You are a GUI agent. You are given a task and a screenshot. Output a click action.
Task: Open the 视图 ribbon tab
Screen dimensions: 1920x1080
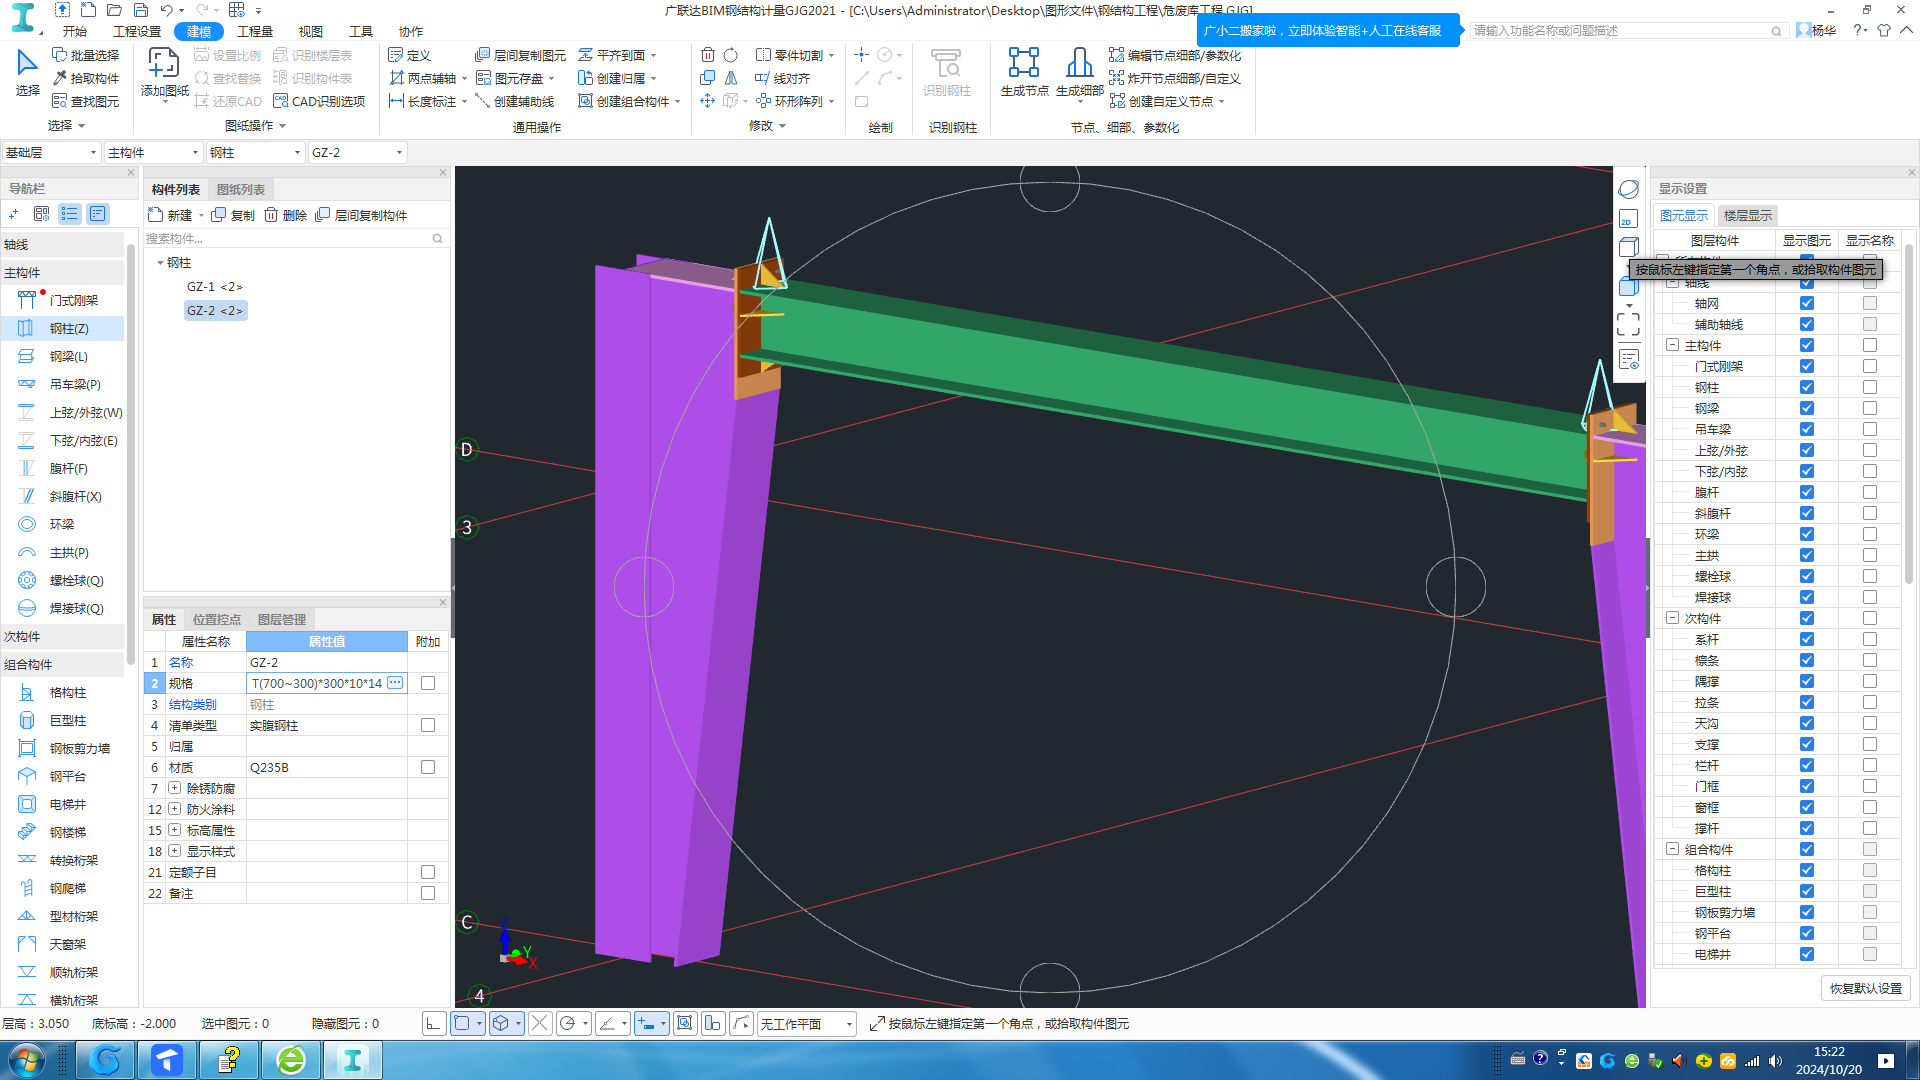(311, 31)
